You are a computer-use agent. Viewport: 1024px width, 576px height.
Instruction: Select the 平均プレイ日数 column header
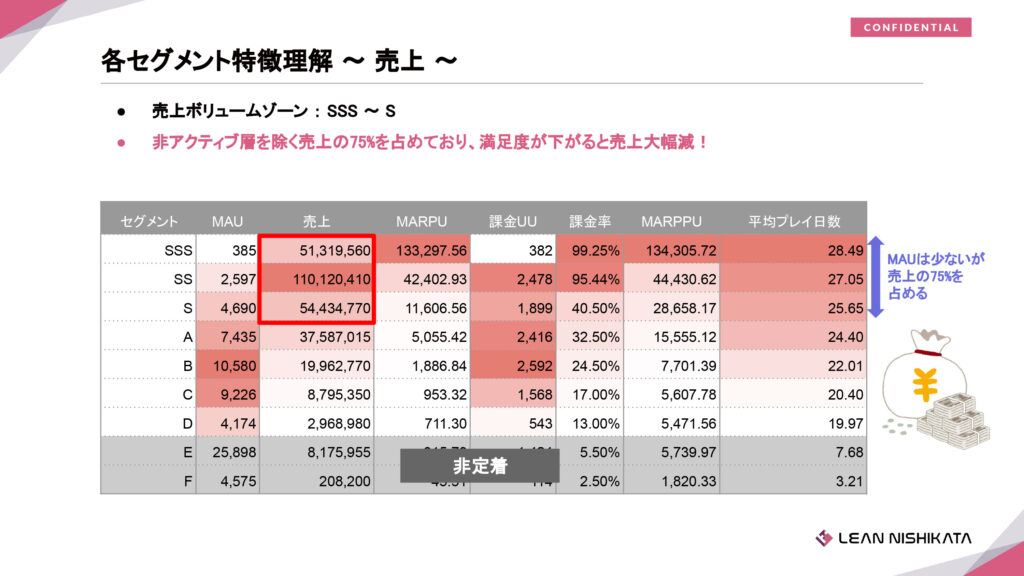(794, 220)
